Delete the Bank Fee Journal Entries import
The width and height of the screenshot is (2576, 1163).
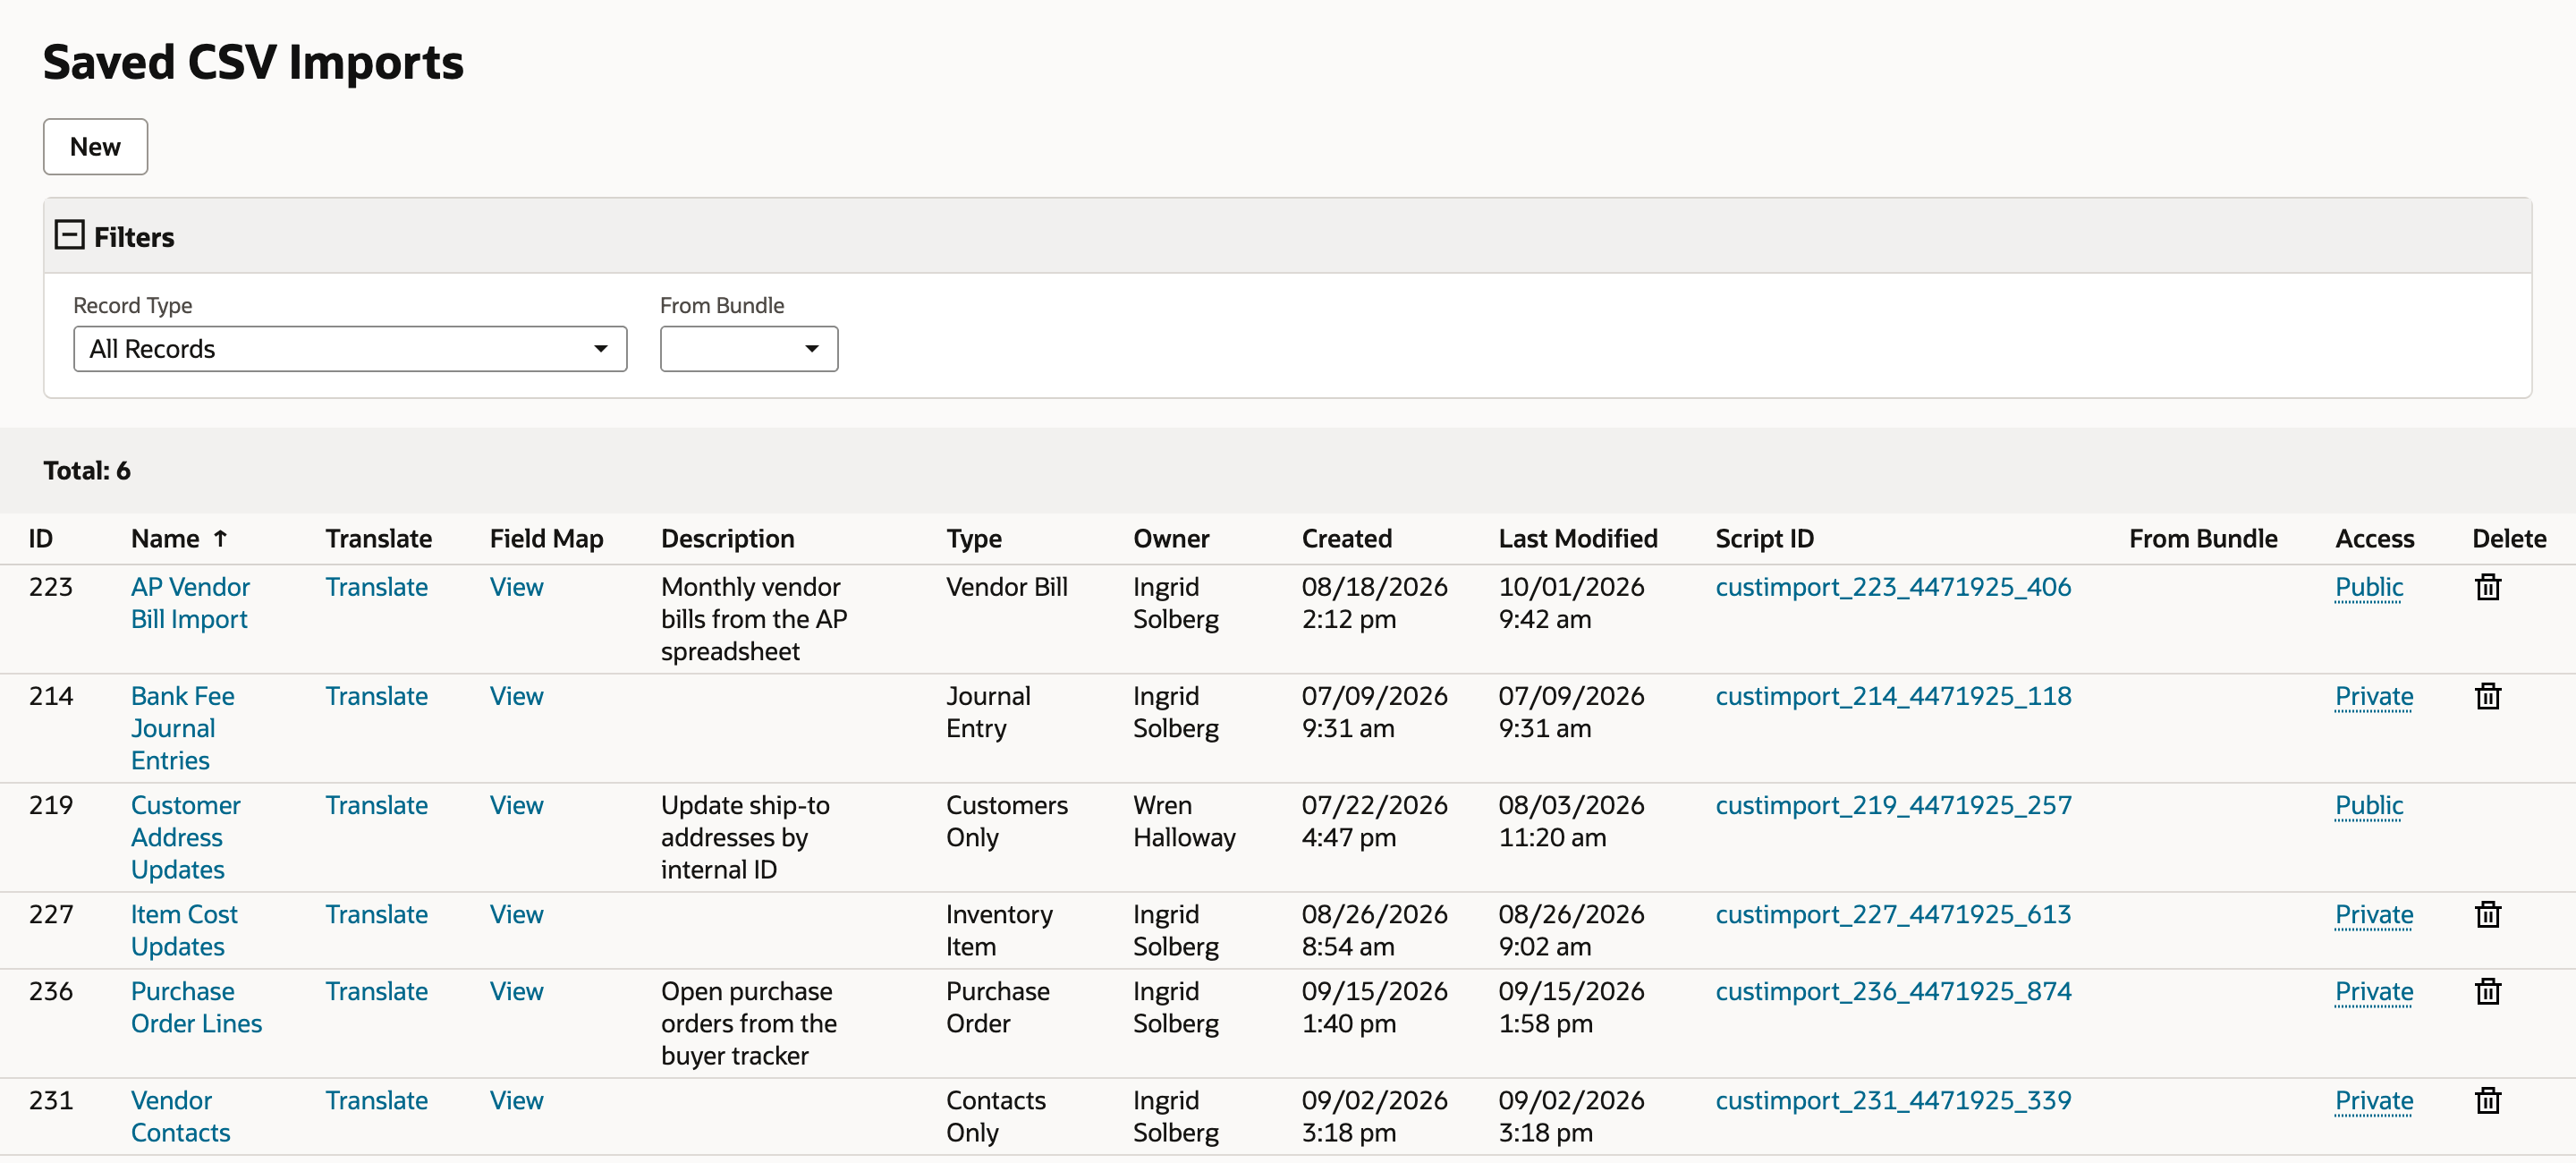[x=2487, y=696]
